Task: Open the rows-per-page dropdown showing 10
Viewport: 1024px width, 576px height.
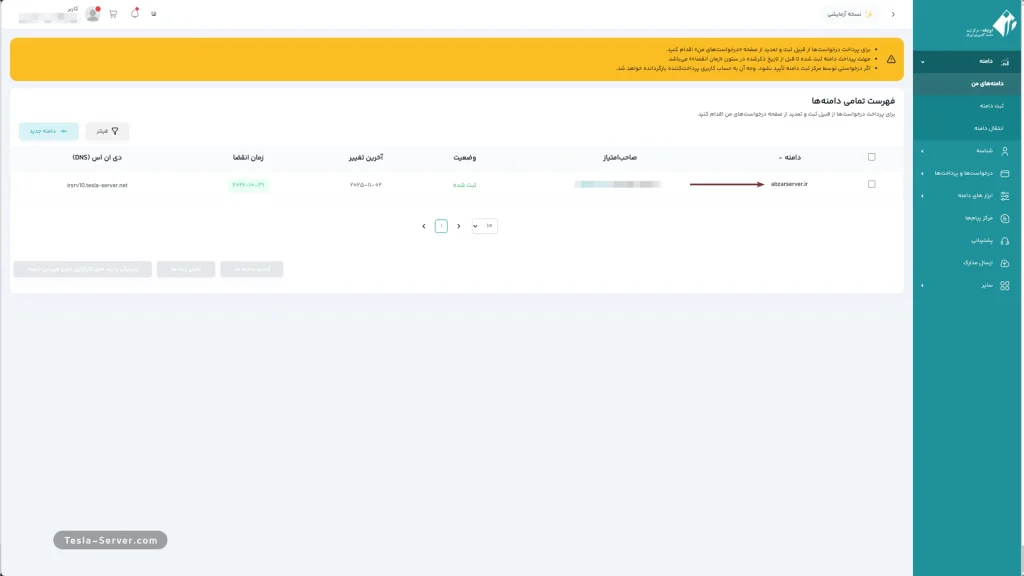Action: tap(484, 226)
